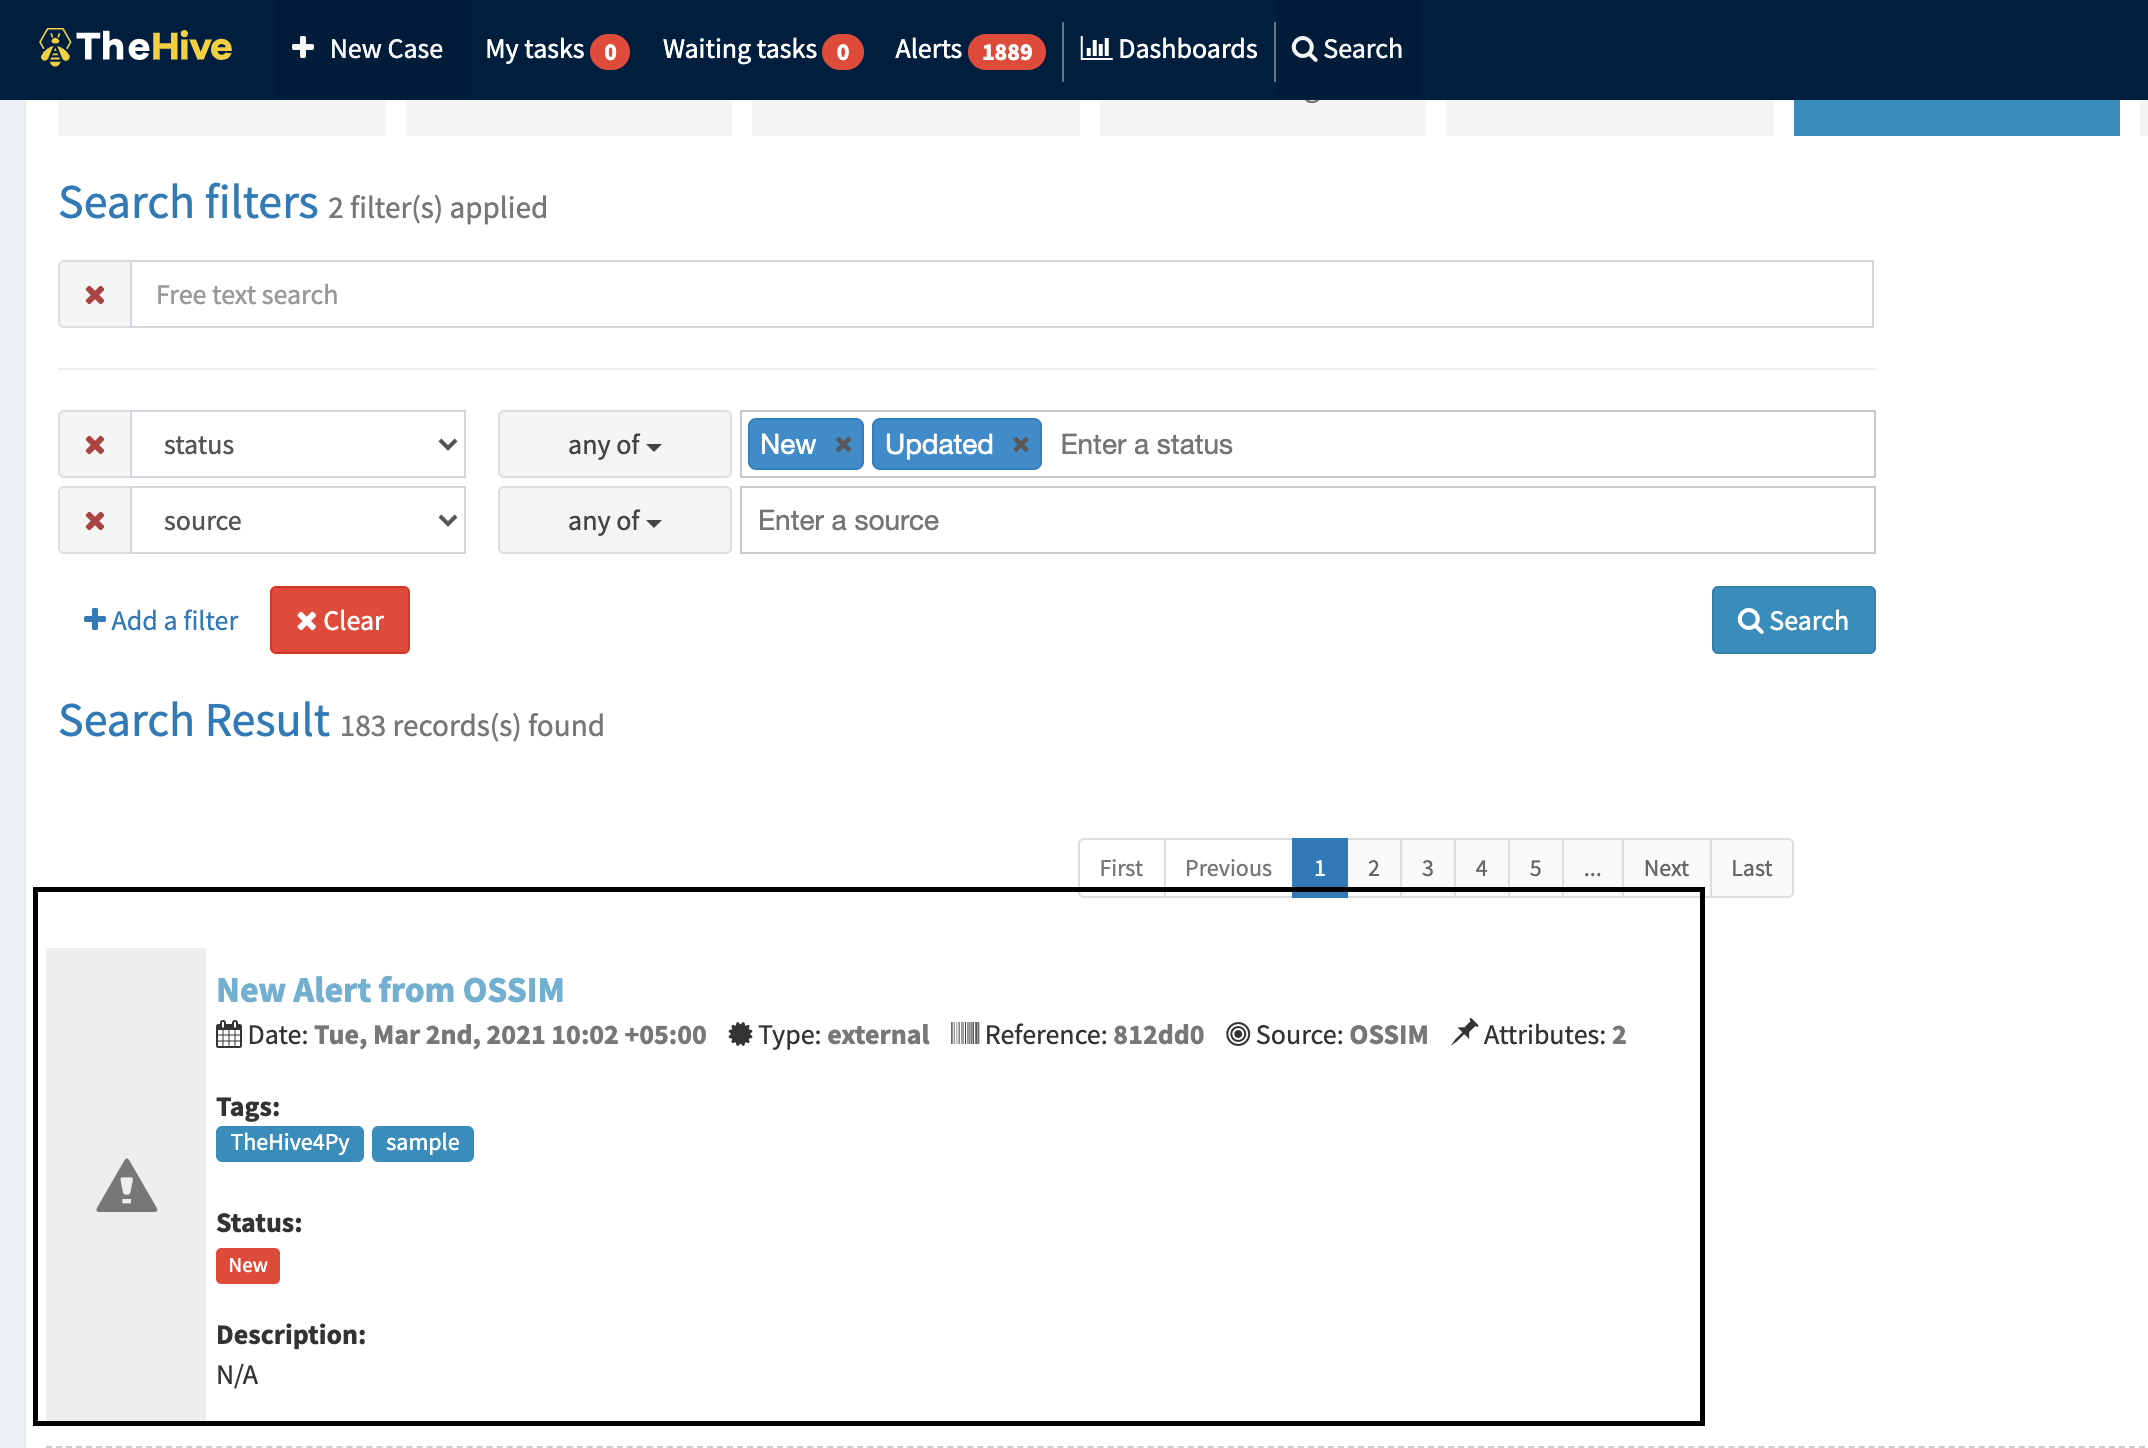Remove the source filter row
This screenshot has height=1448, width=2148.
94,520
